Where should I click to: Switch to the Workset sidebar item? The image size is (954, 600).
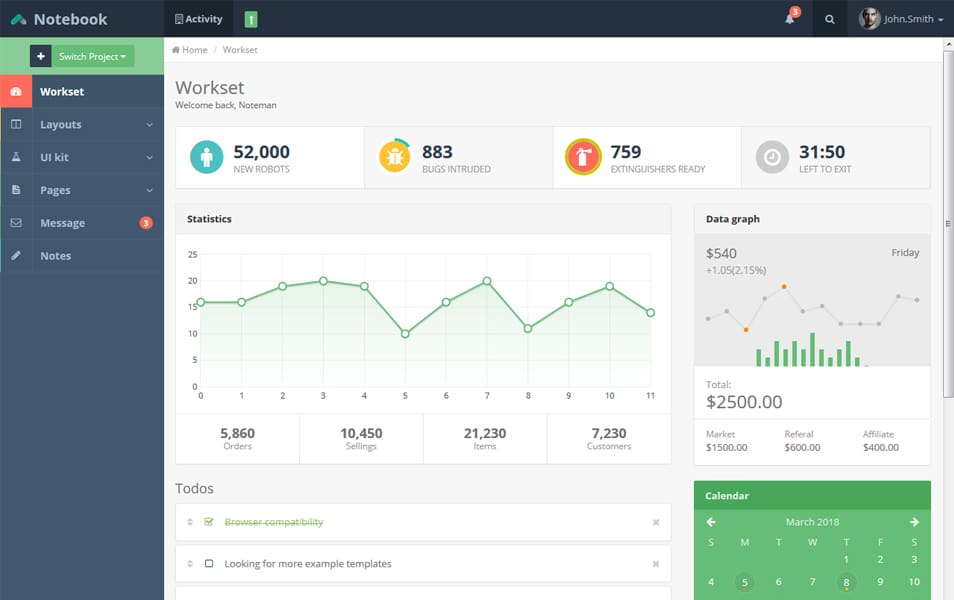(x=63, y=90)
